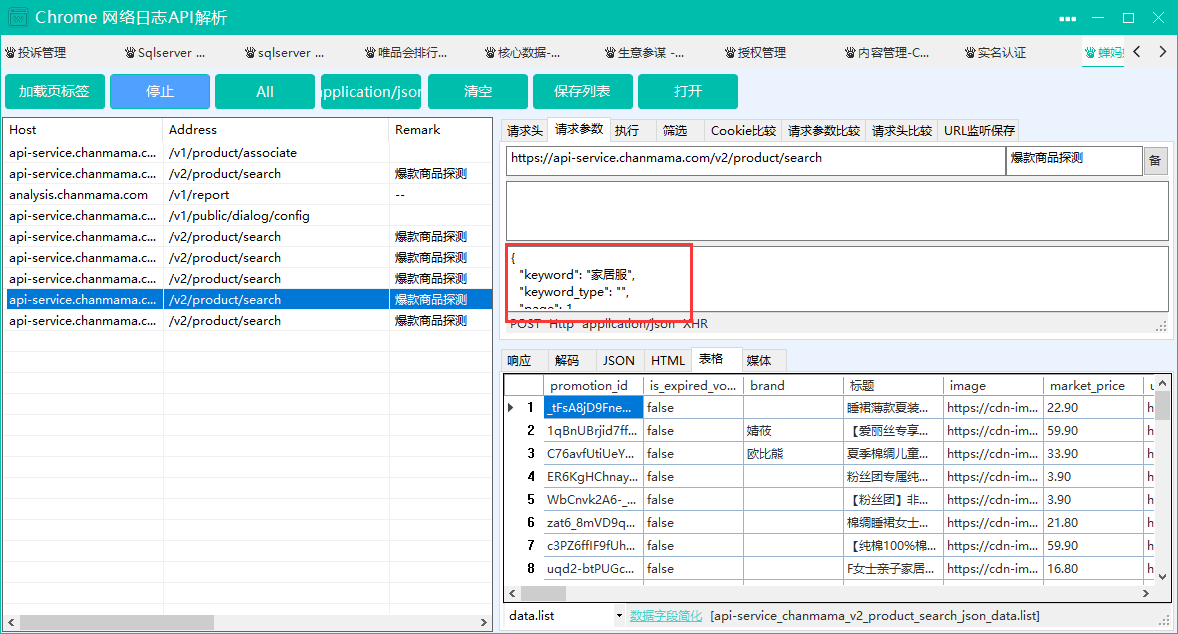This screenshot has width=1178, height=634.
Task: Switch to 投诉管理 tab
Action: tap(36, 53)
